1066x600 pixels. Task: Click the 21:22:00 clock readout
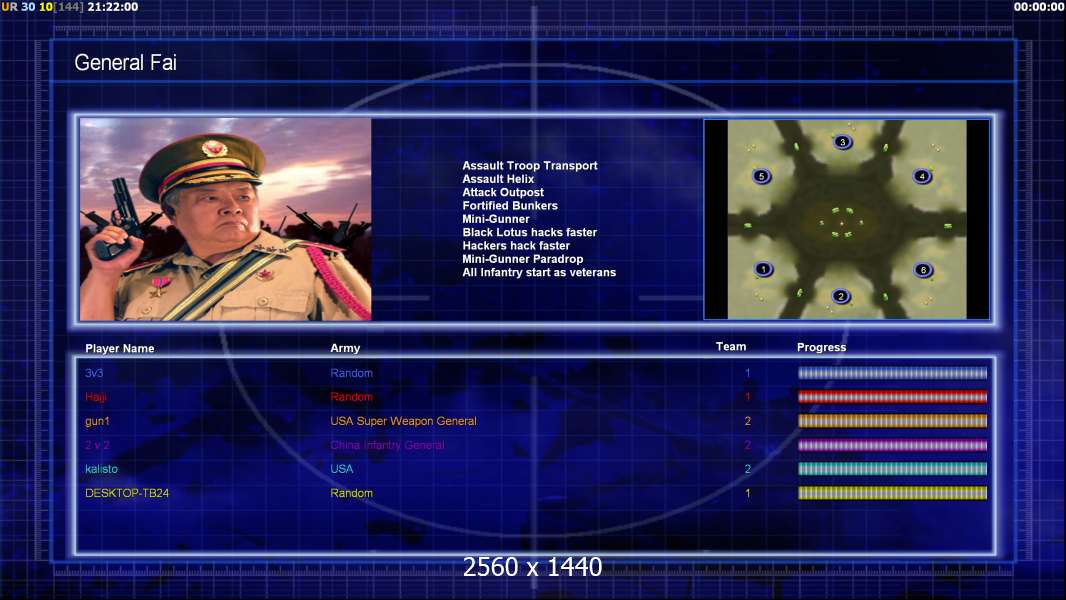coord(113,7)
